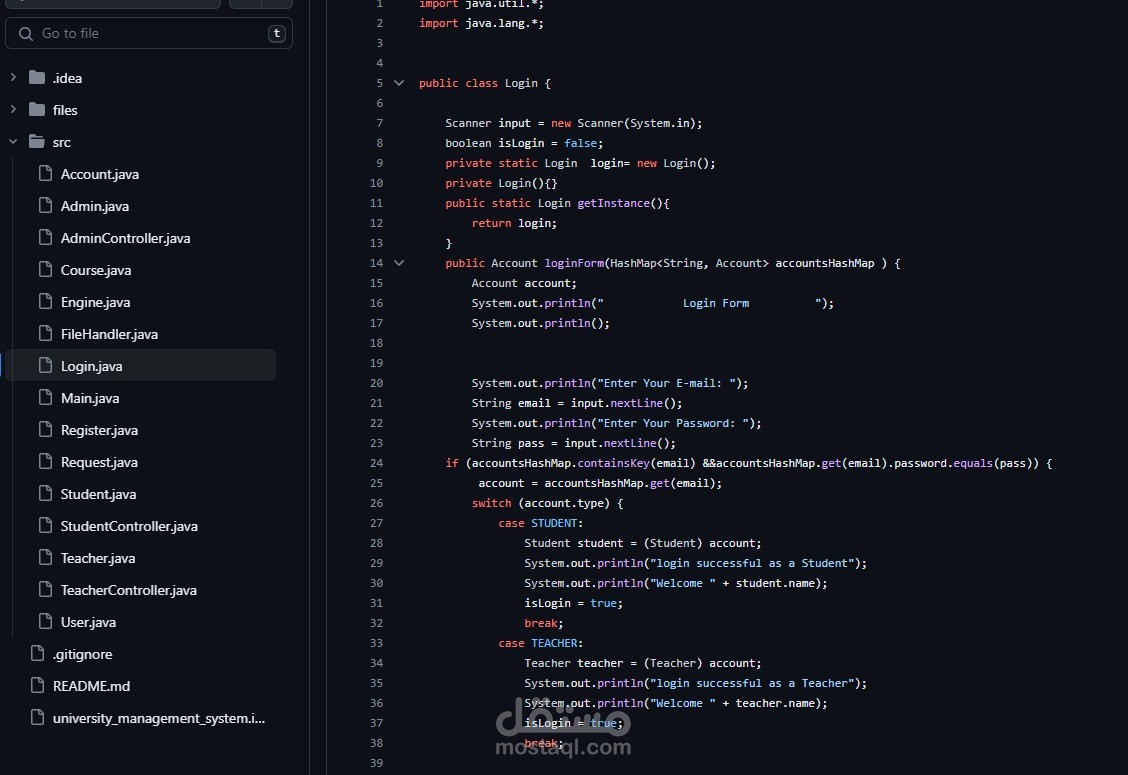Click the file icon beside TeacherController.java
The height and width of the screenshot is (775, 1128).
pos(45,589)
